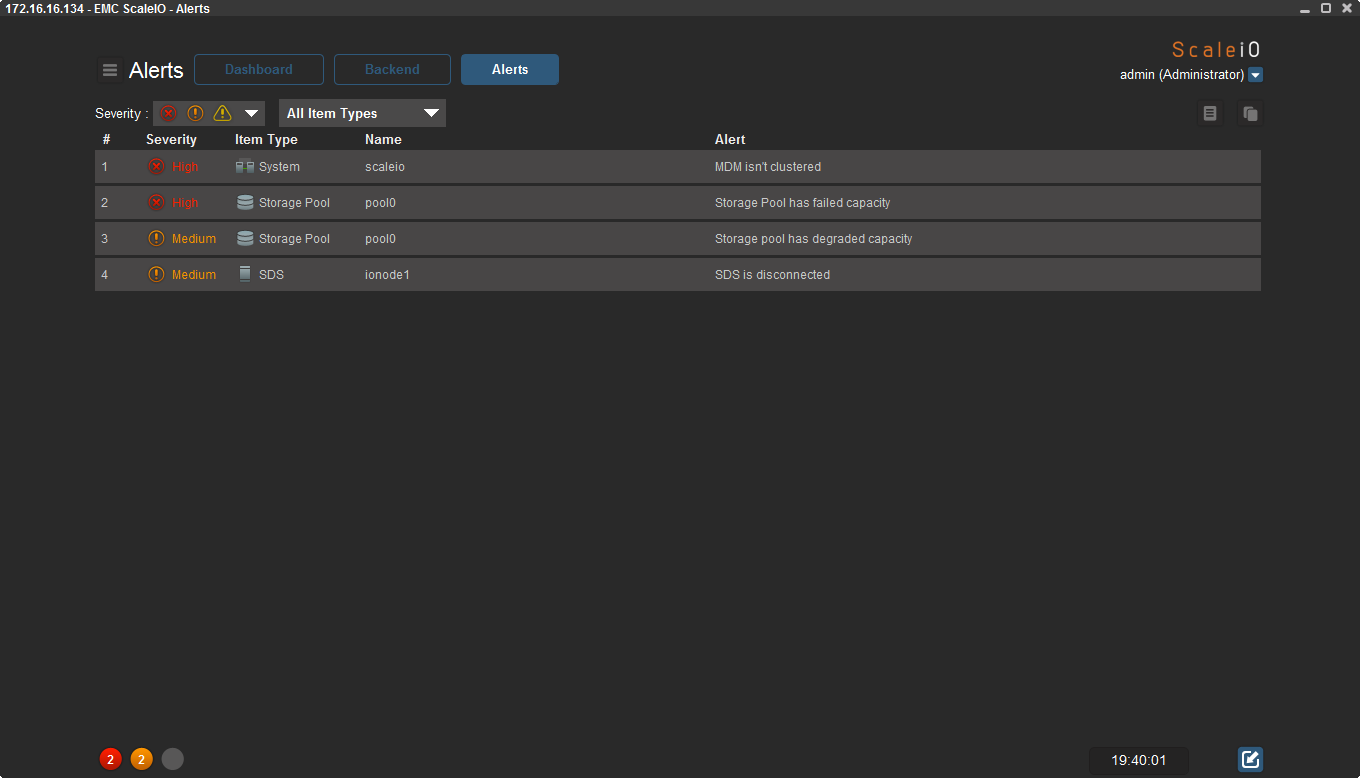Sort by the Severity column header
The image size is (1360, 778).
(171, 140)
